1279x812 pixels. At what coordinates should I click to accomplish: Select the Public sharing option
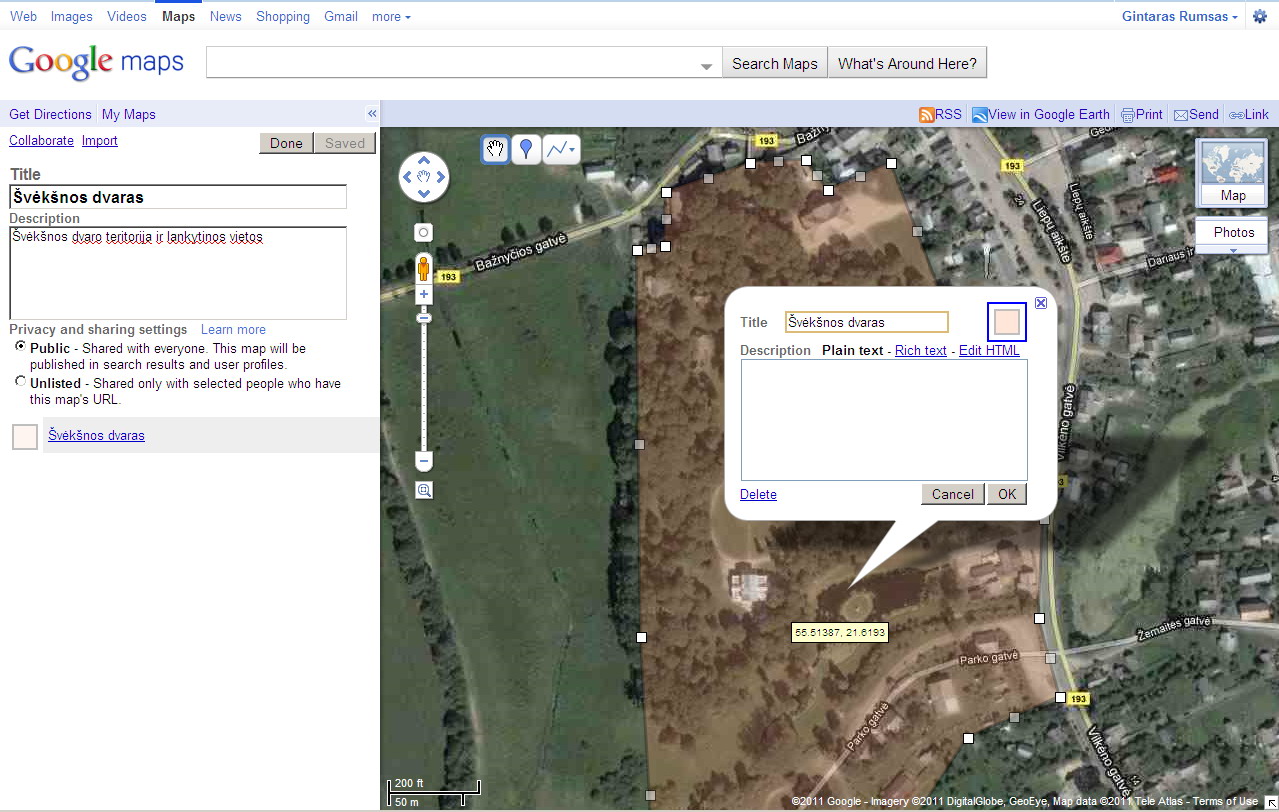coord(21,346)
